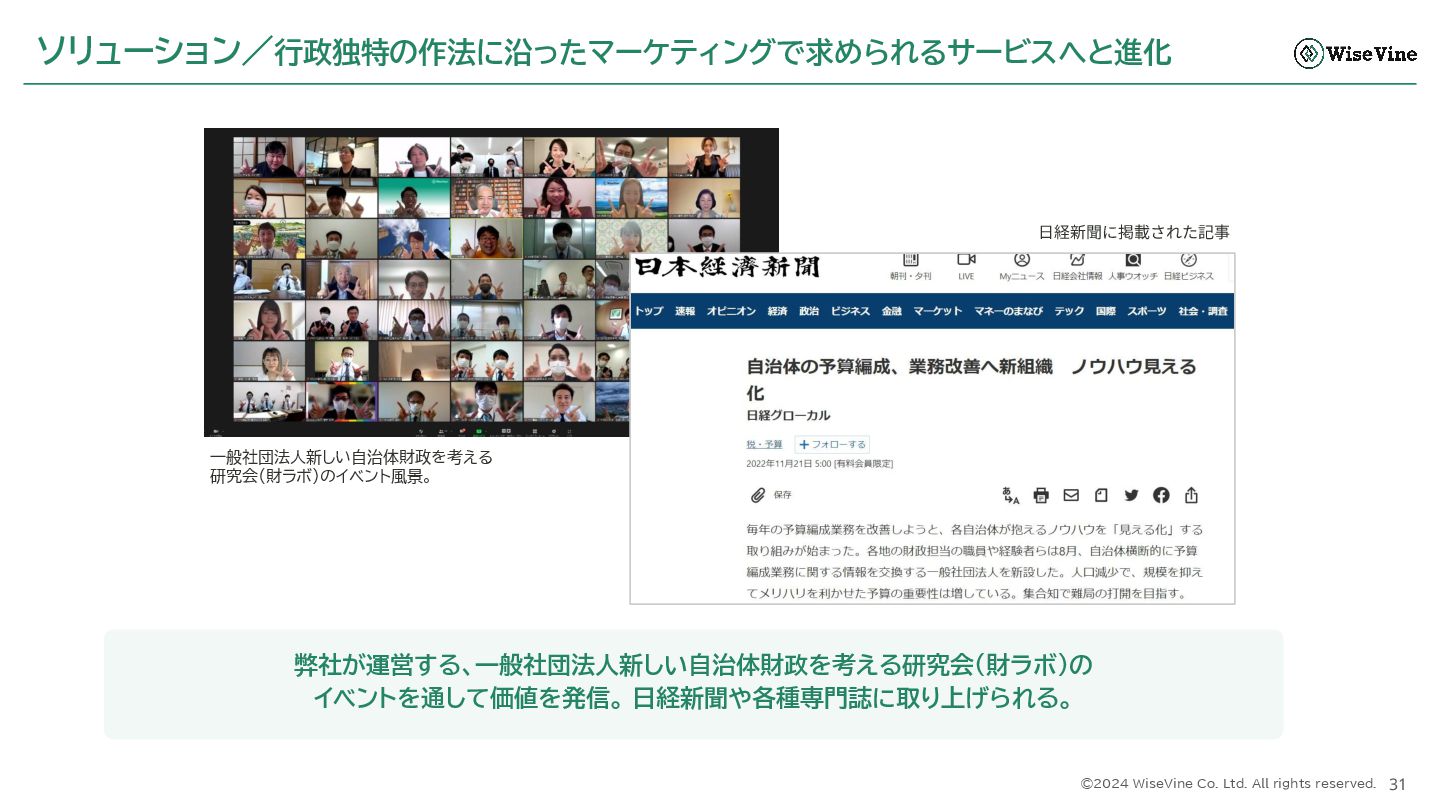The width and height of the screenshot is (1440, 810).
Task: Click the page number 31
Action: pyautogui.click(x=1397, y=784)
